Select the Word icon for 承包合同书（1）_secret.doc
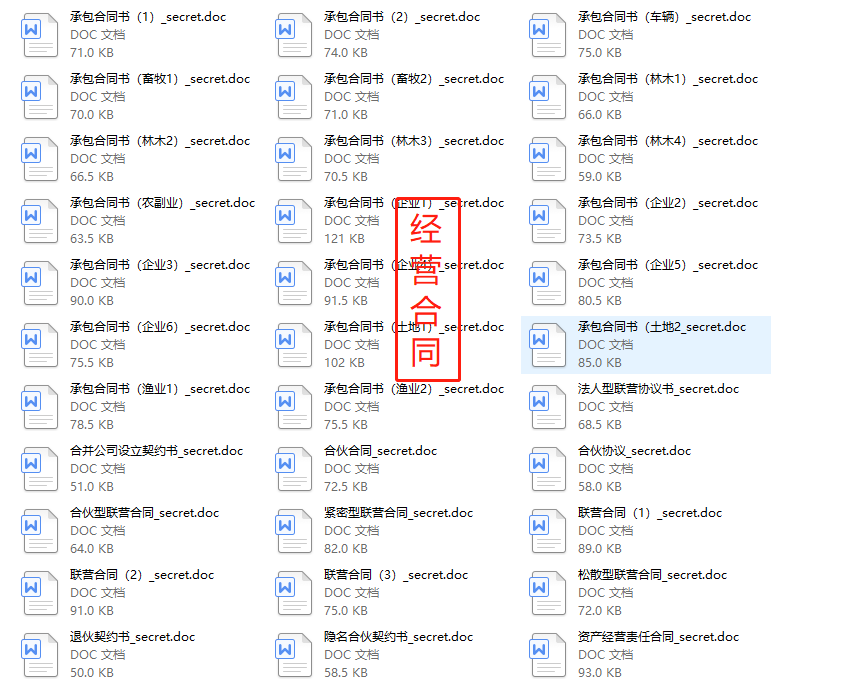Screen dimensions: 844x699 [x=39, y=35]
